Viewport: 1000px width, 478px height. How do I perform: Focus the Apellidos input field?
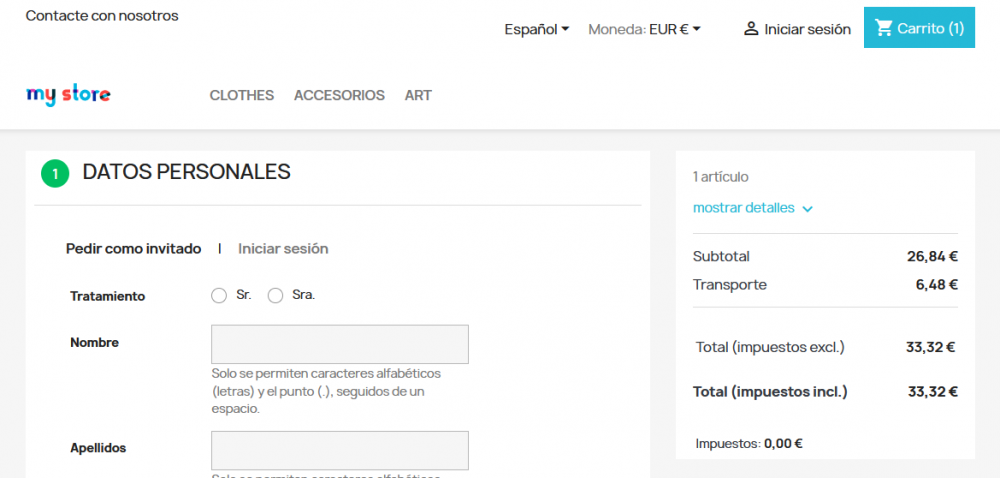pos(340,450)
